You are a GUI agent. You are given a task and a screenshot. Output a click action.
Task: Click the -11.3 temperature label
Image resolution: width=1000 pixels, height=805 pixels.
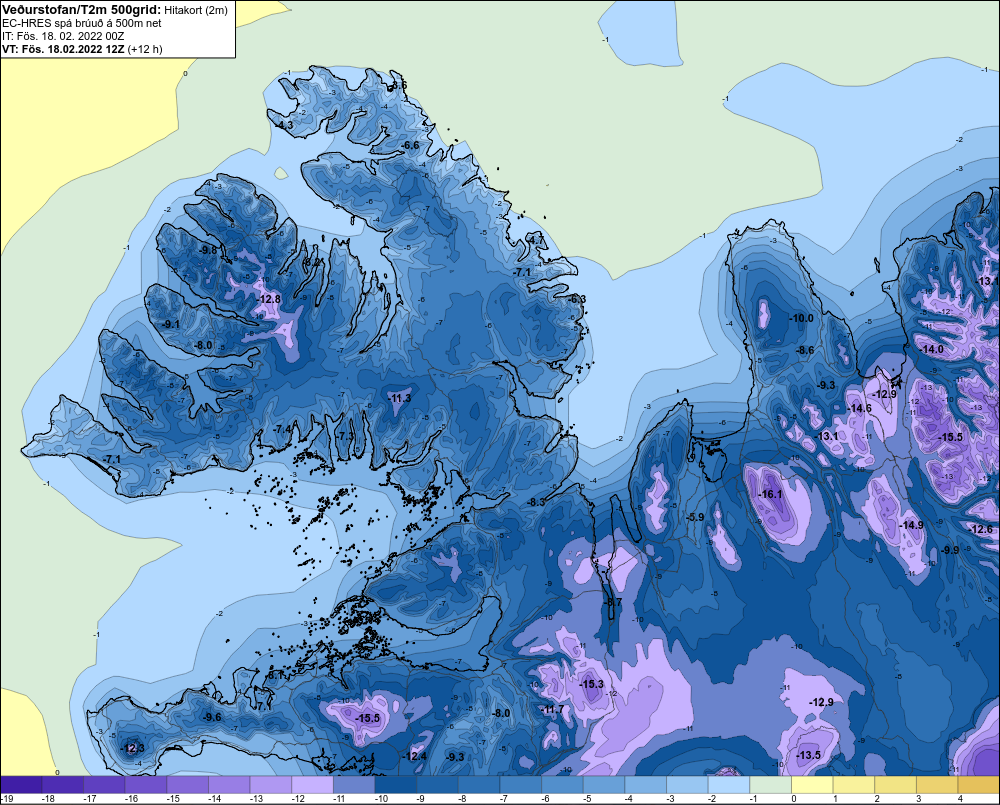pyautogui.click(x=399, y=398)
